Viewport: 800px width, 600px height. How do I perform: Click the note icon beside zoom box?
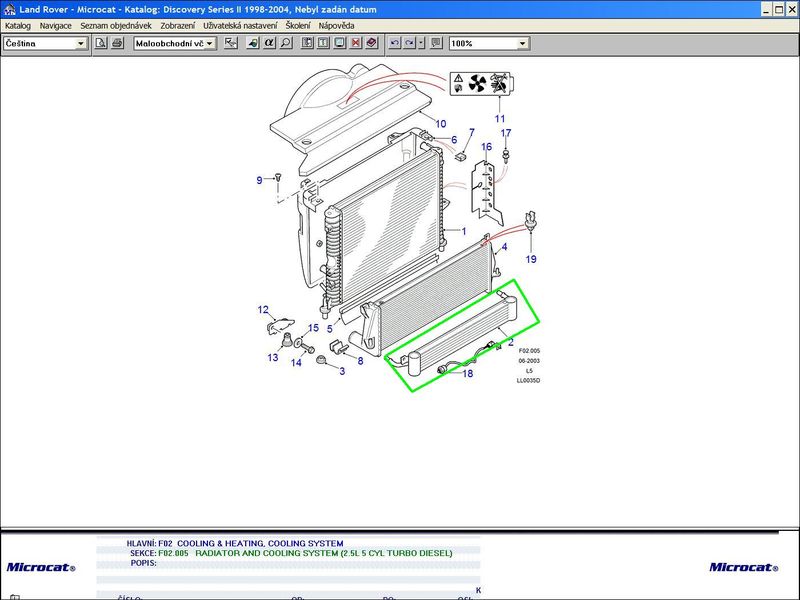(436, 44)
